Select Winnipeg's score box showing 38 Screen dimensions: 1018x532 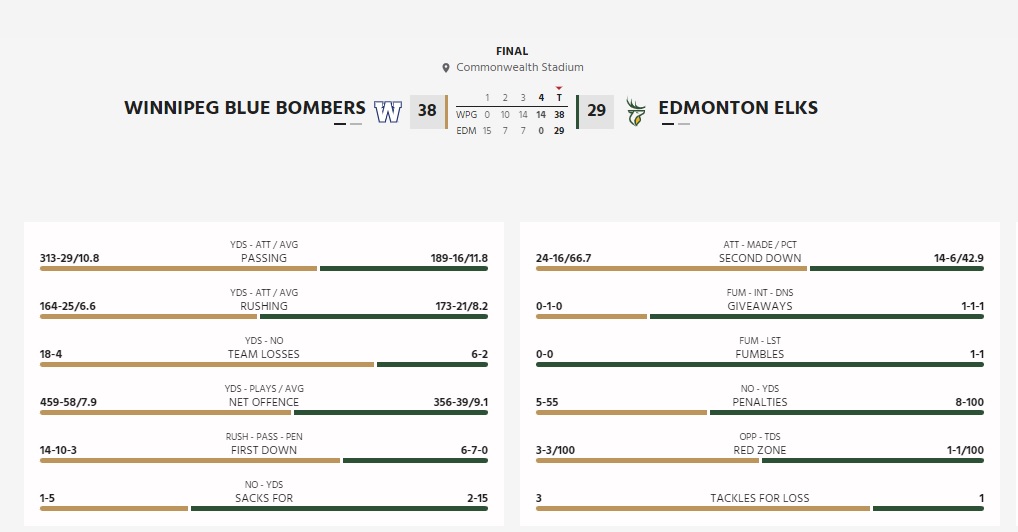click(427, 111)
